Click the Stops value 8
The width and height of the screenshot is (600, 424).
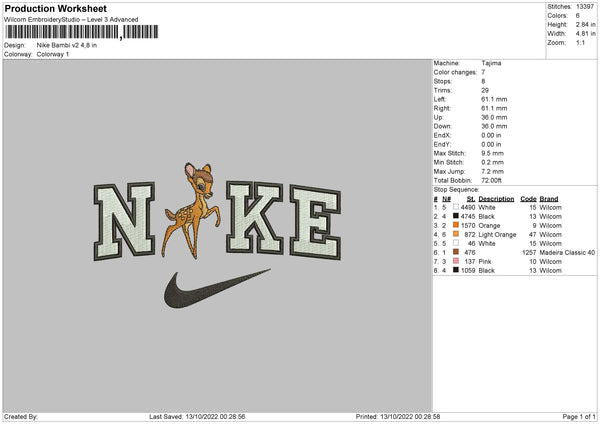pos(483,82)
